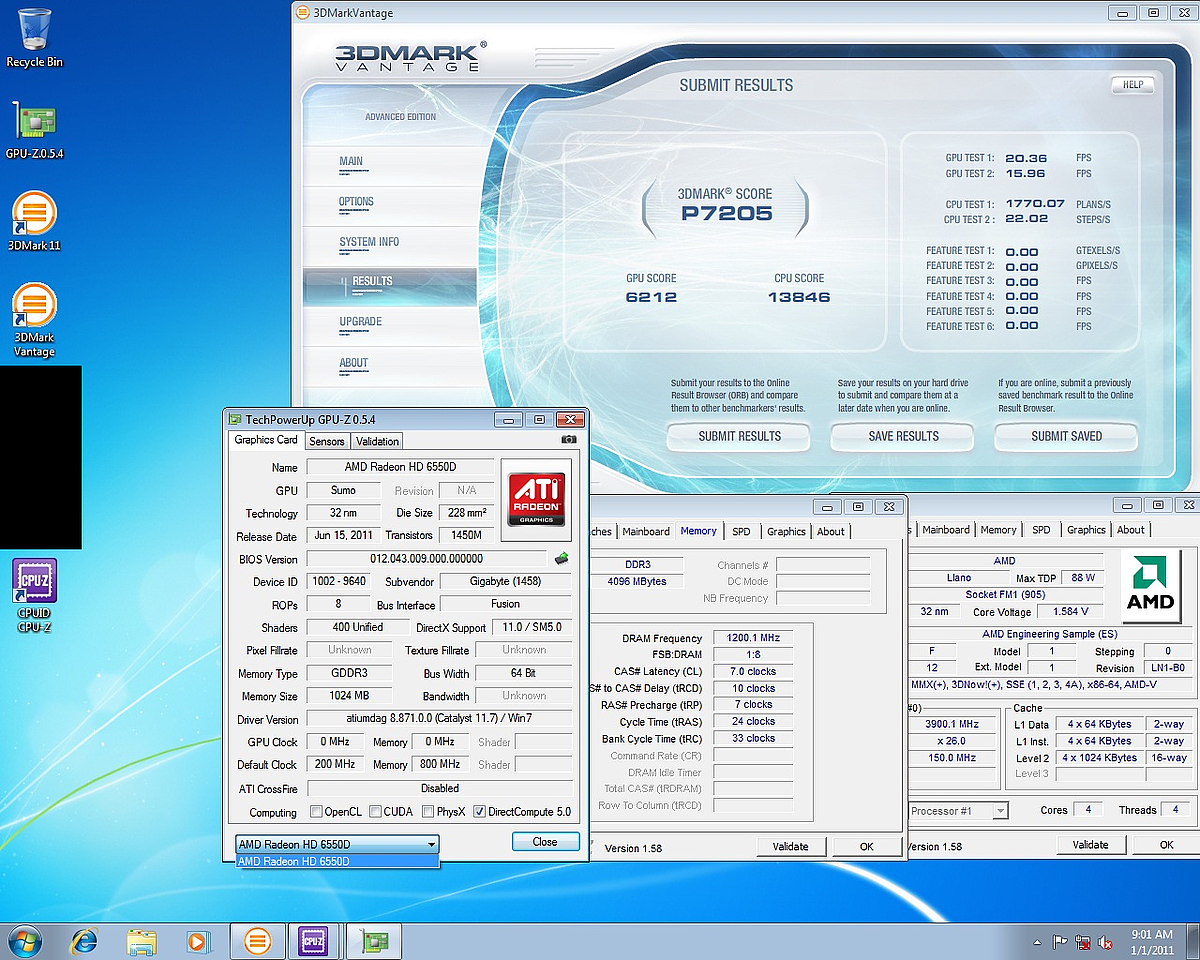Screen dimensions: 1200x960
Task: Click the GPU score value 6212
Action: click(652, 297)
